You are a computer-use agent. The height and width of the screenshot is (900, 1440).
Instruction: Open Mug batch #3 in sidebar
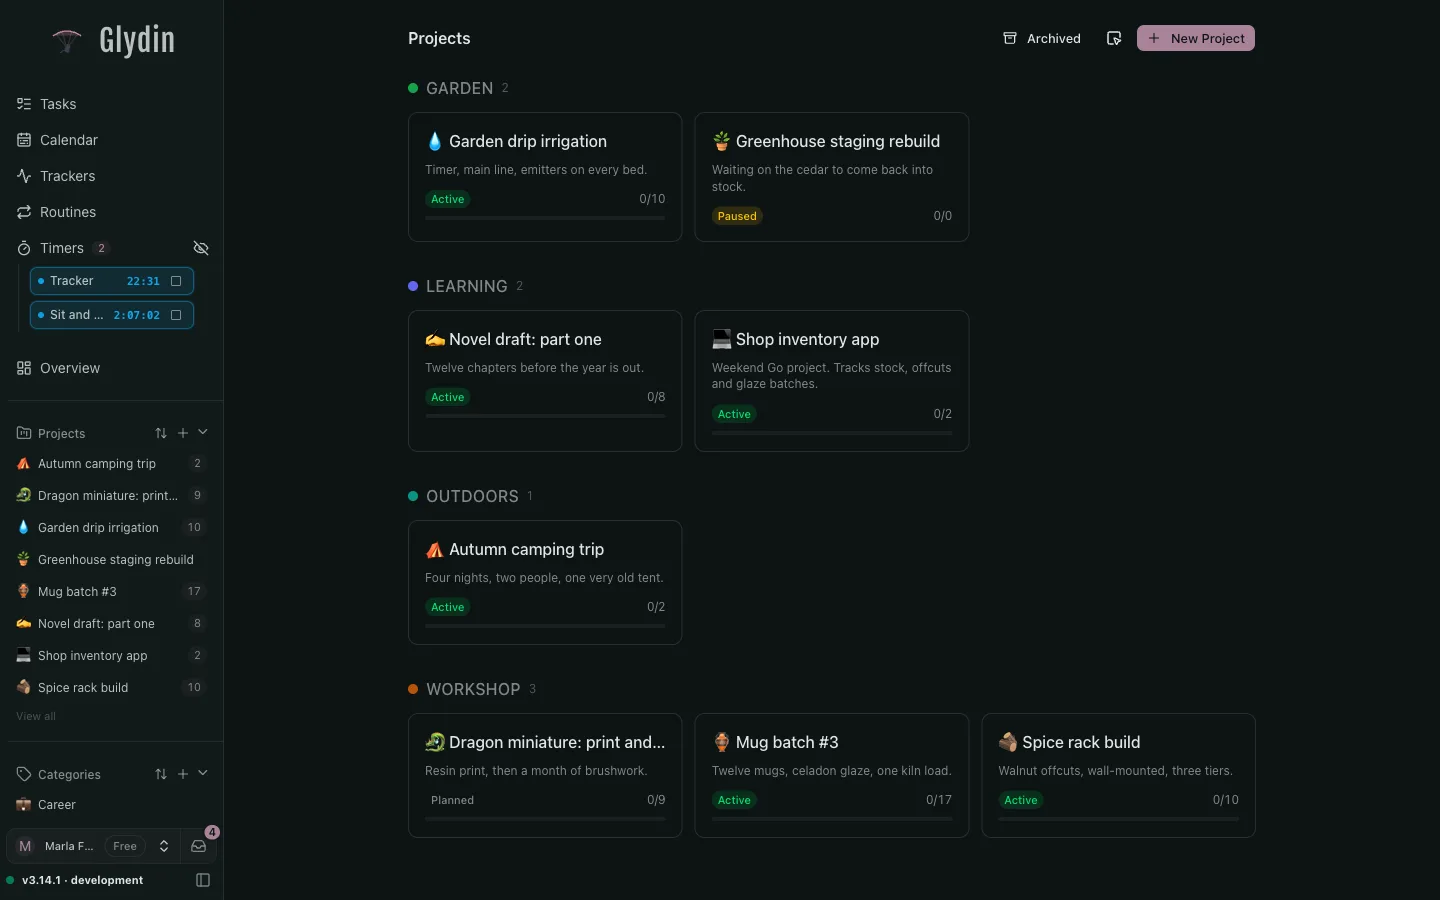click(x=111, y=592)
